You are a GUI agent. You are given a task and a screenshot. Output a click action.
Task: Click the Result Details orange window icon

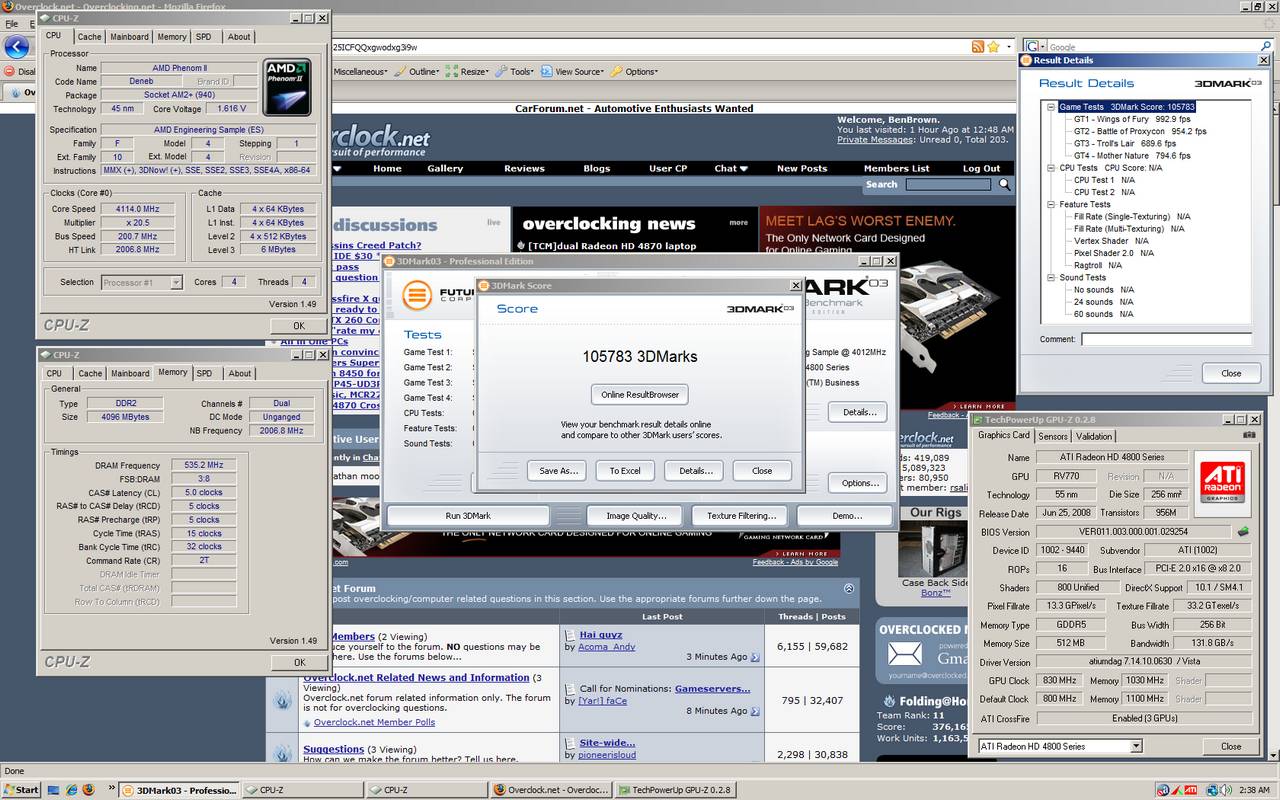point(1026,60)
